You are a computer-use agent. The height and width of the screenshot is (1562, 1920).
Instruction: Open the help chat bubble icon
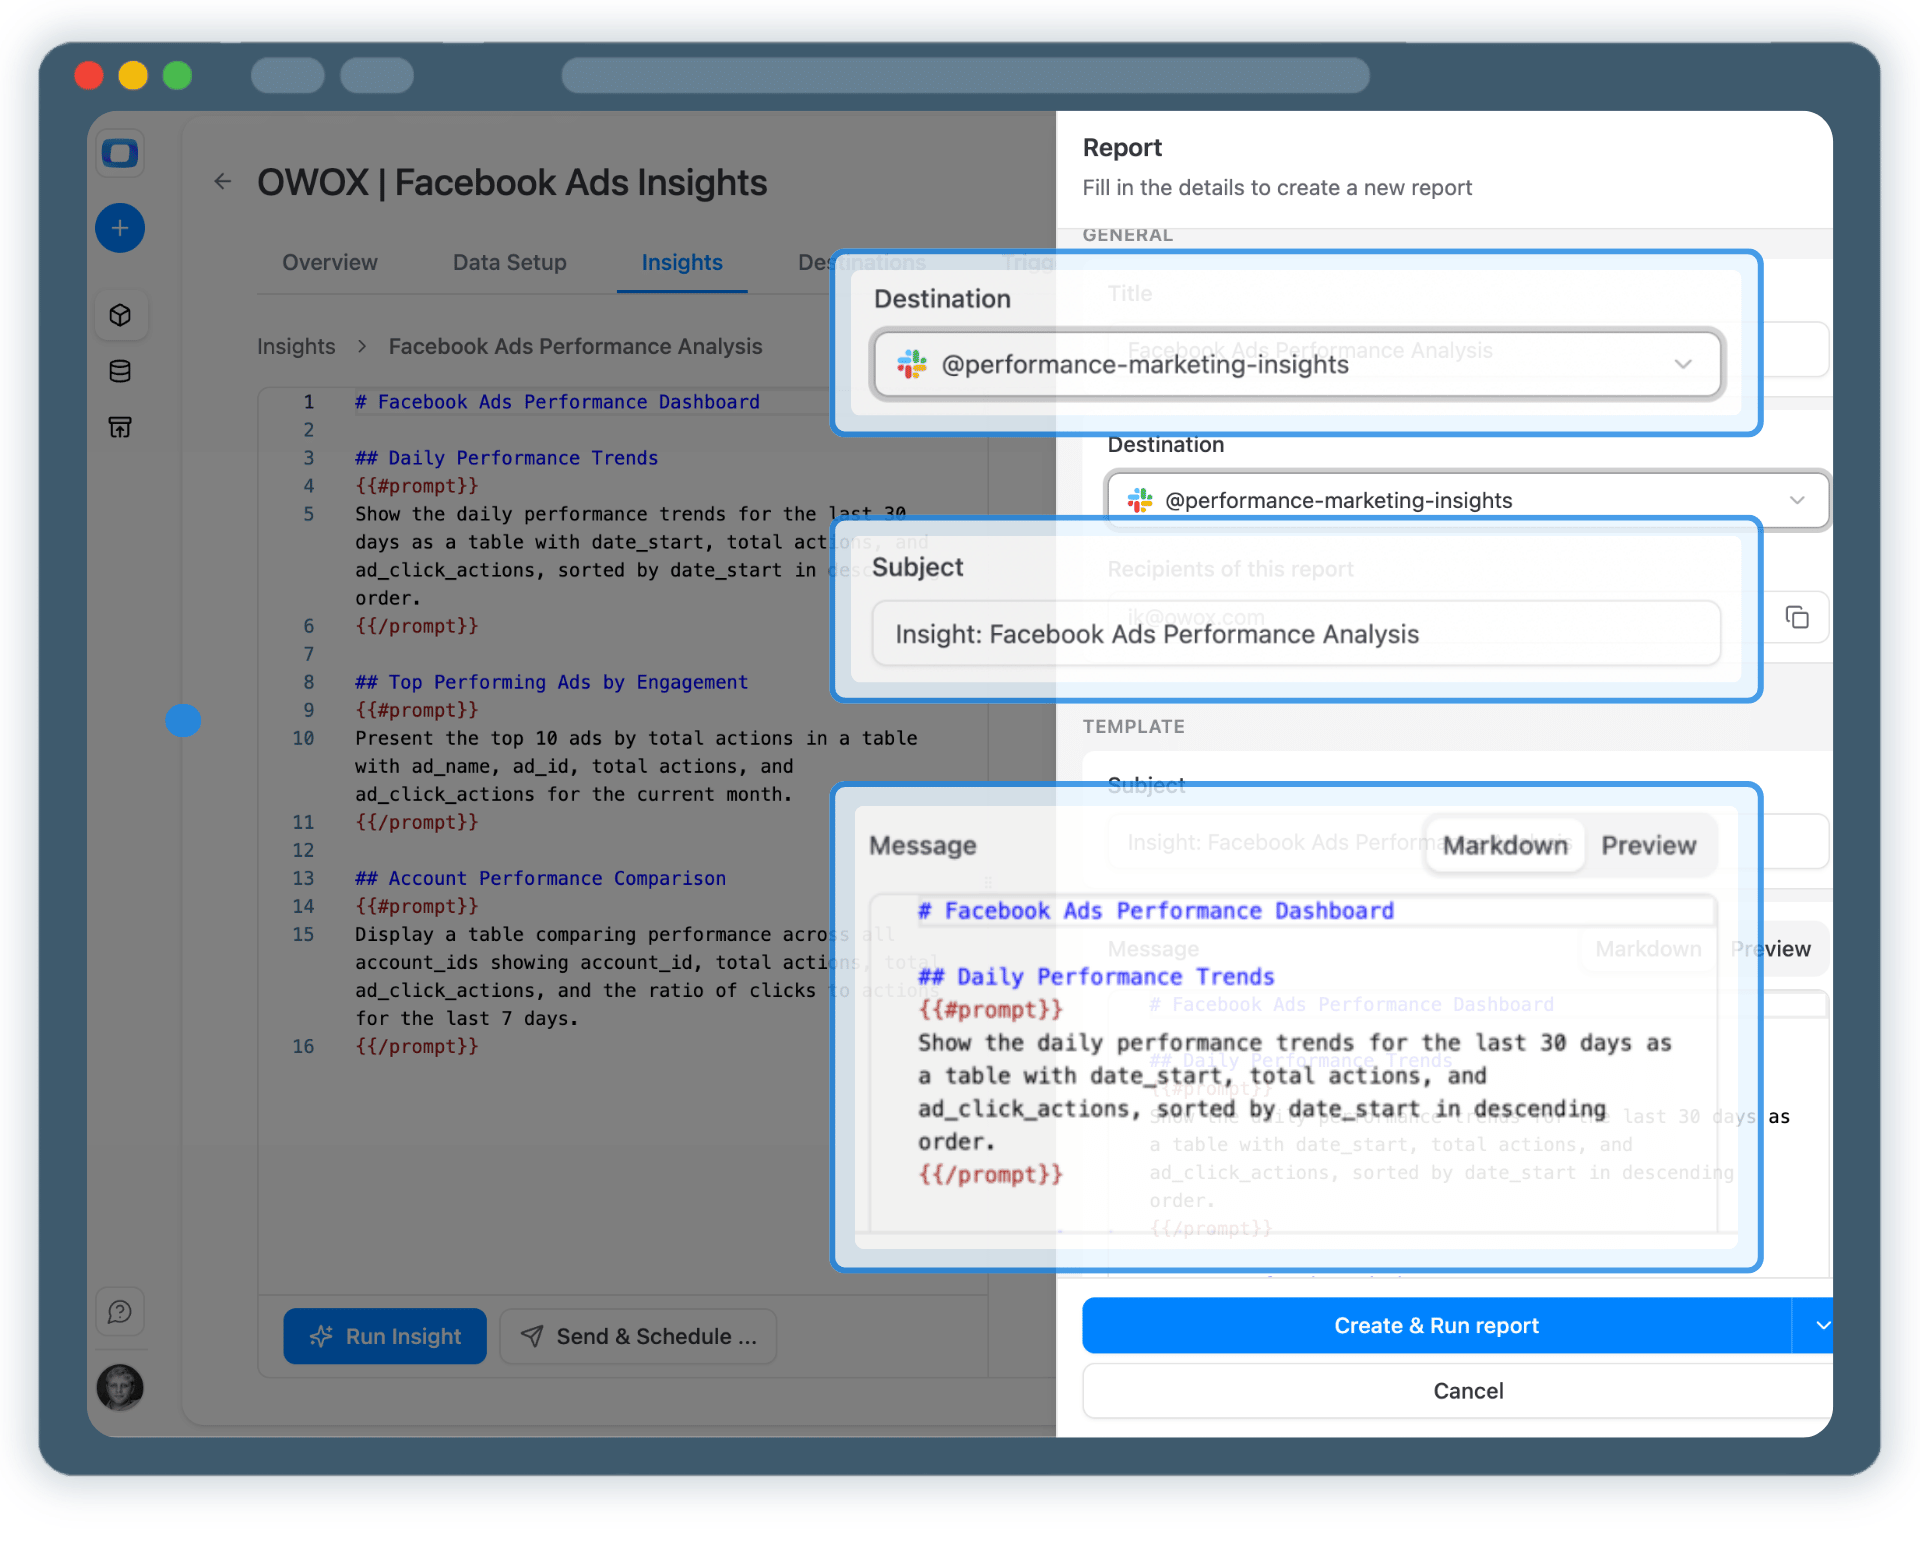pos(120,1311)
